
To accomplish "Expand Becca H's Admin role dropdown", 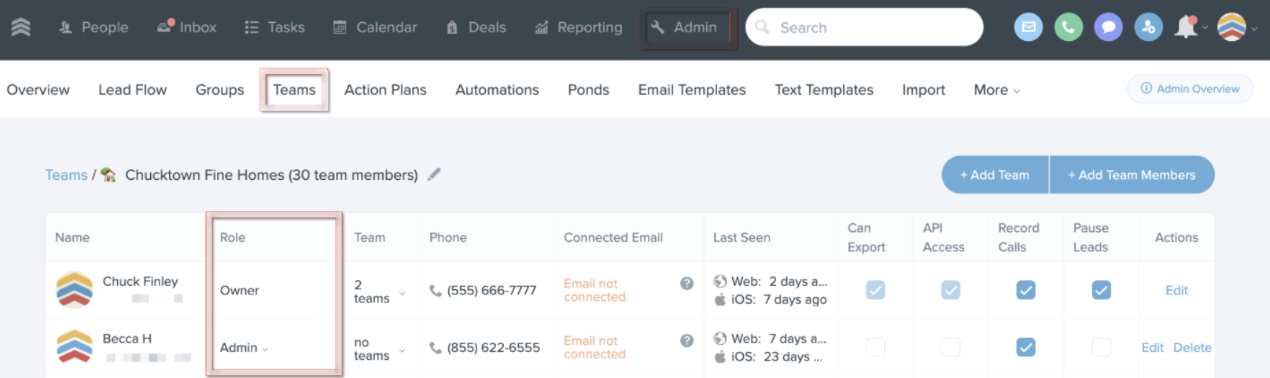I will (x=245, y=348).
